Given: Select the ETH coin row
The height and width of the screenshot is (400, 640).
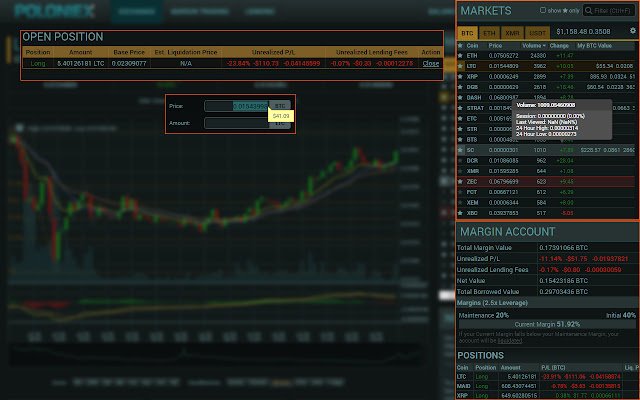Looking at the screenshot, I should [x=548, y=56].
